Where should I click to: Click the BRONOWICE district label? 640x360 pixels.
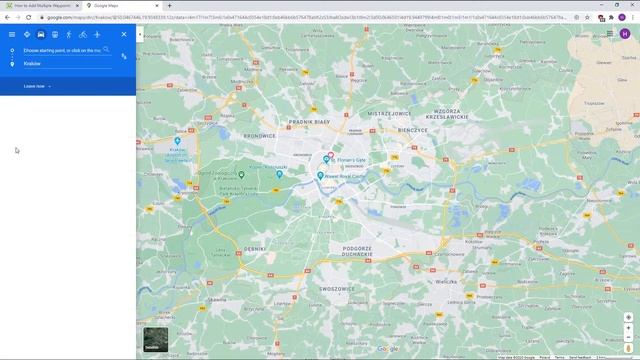coord(260,136)
